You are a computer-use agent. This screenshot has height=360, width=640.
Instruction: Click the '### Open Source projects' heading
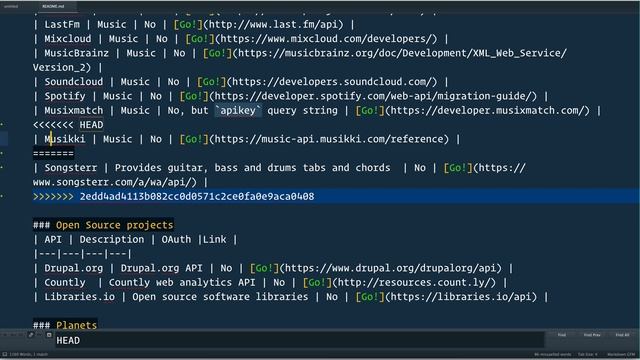tap(103, 225)
